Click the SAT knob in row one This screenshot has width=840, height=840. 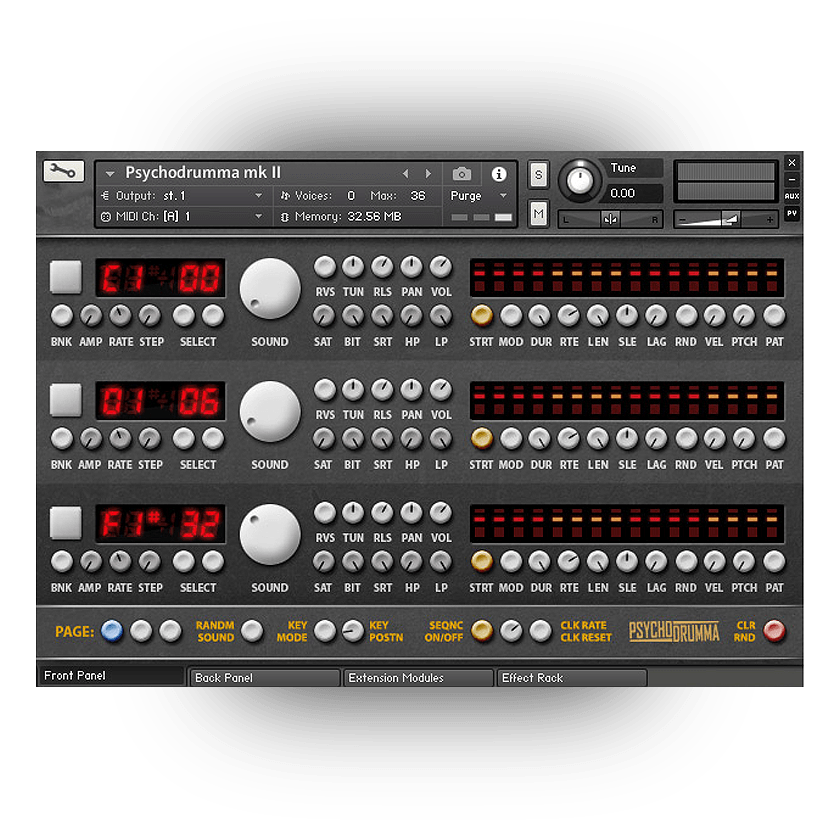324,316
